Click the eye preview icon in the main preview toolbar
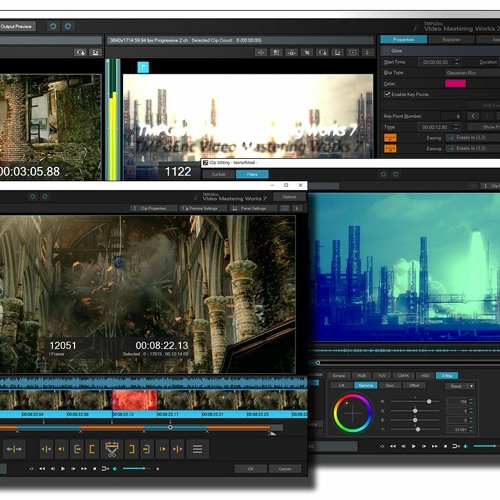Viewport: 500px width, 500px height. click(322, 52)
